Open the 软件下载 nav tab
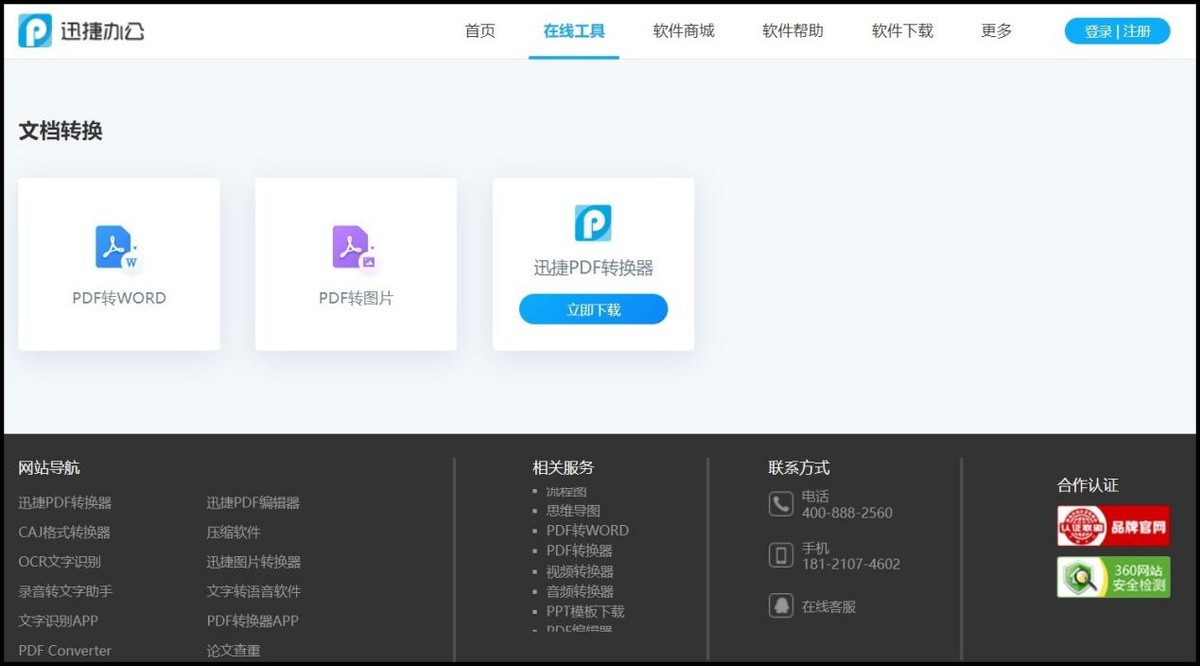The height and width of the screenshot is (666, 1200). (x=902, y=31)
